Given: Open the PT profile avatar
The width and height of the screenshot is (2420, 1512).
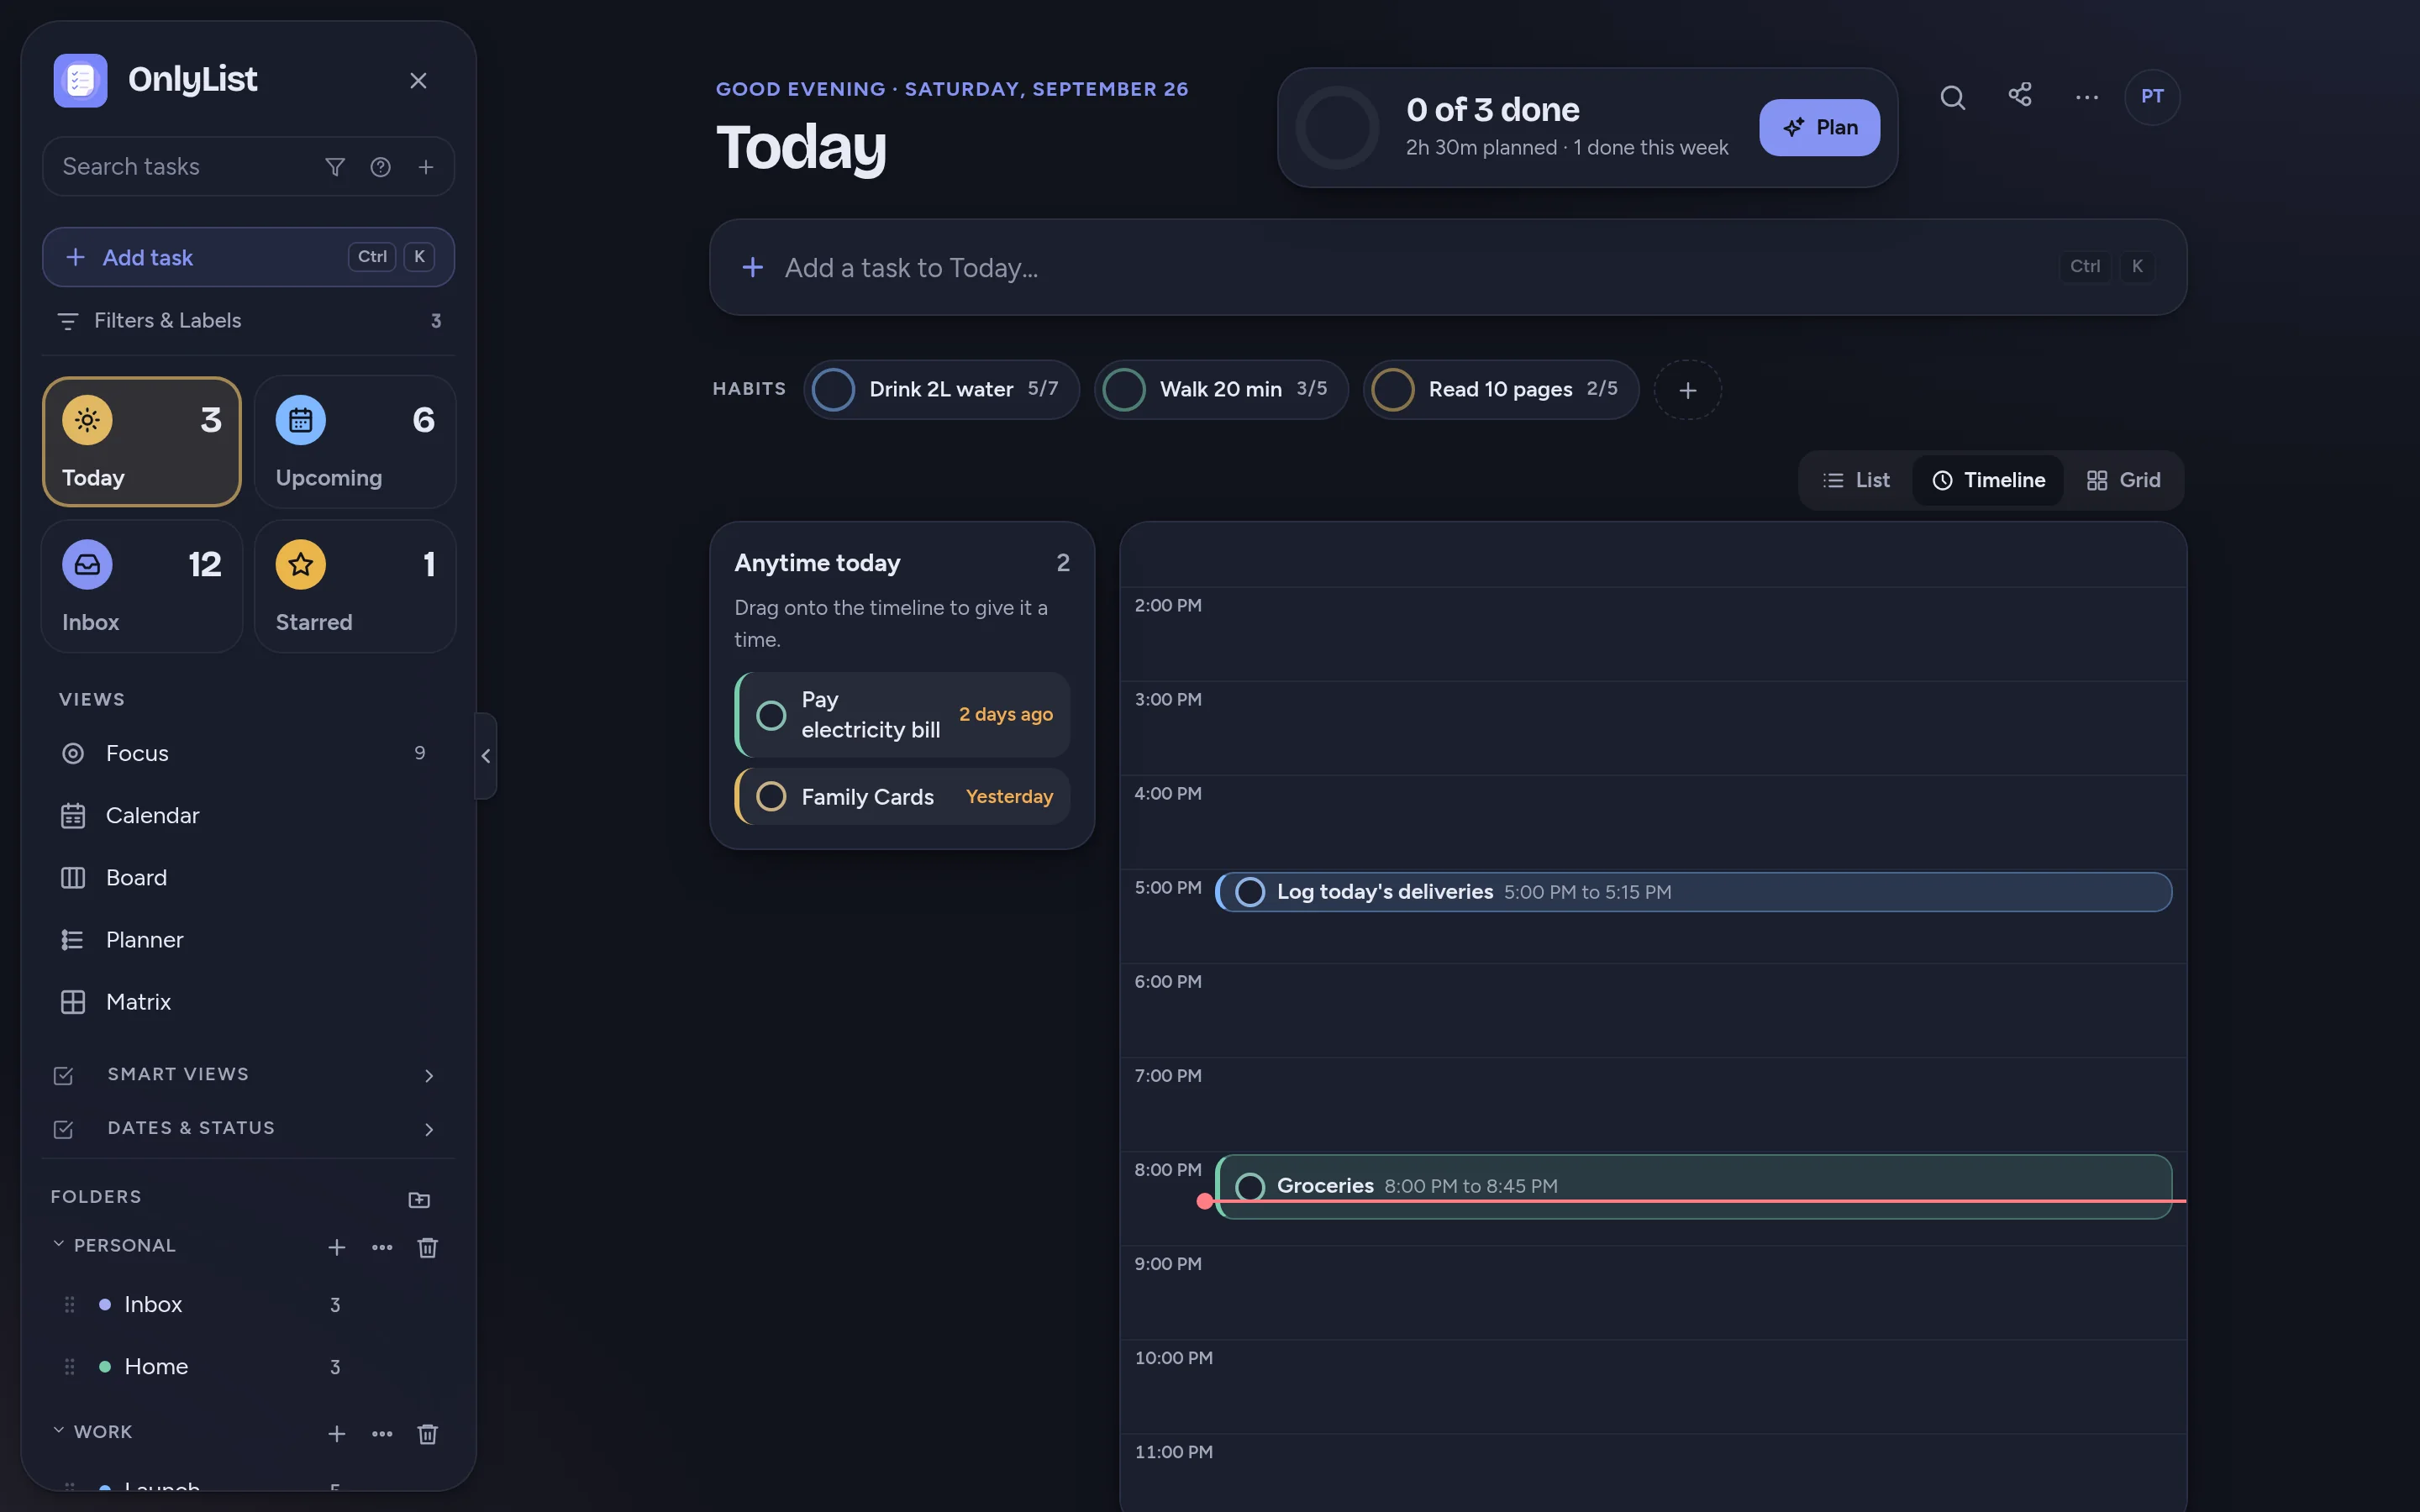Looking at the screenshot, I should pyautogui.click(x=2152, y=97).
